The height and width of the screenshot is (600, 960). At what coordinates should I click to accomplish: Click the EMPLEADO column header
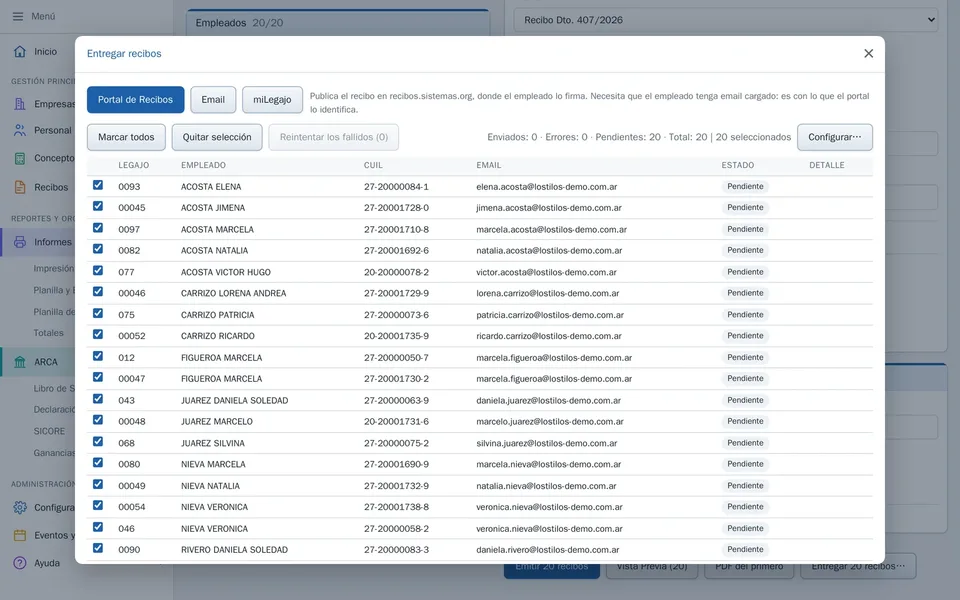pos(203,165)
